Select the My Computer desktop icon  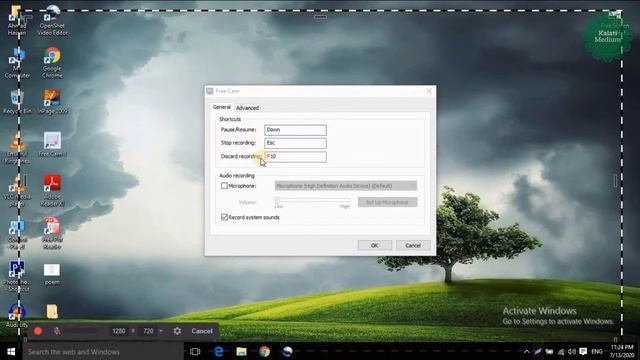(x=17, y=63)
